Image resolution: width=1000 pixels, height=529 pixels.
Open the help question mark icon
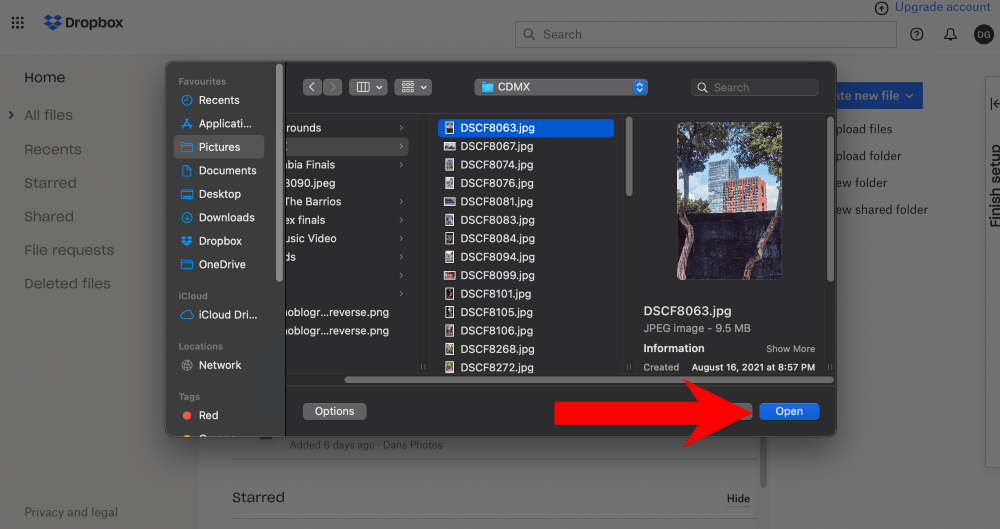pos(916,34)
